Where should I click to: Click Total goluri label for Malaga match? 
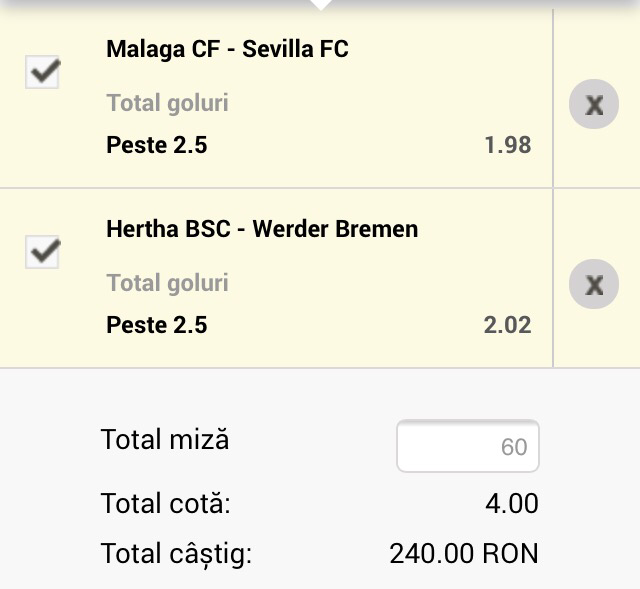[x=167, y=103]
